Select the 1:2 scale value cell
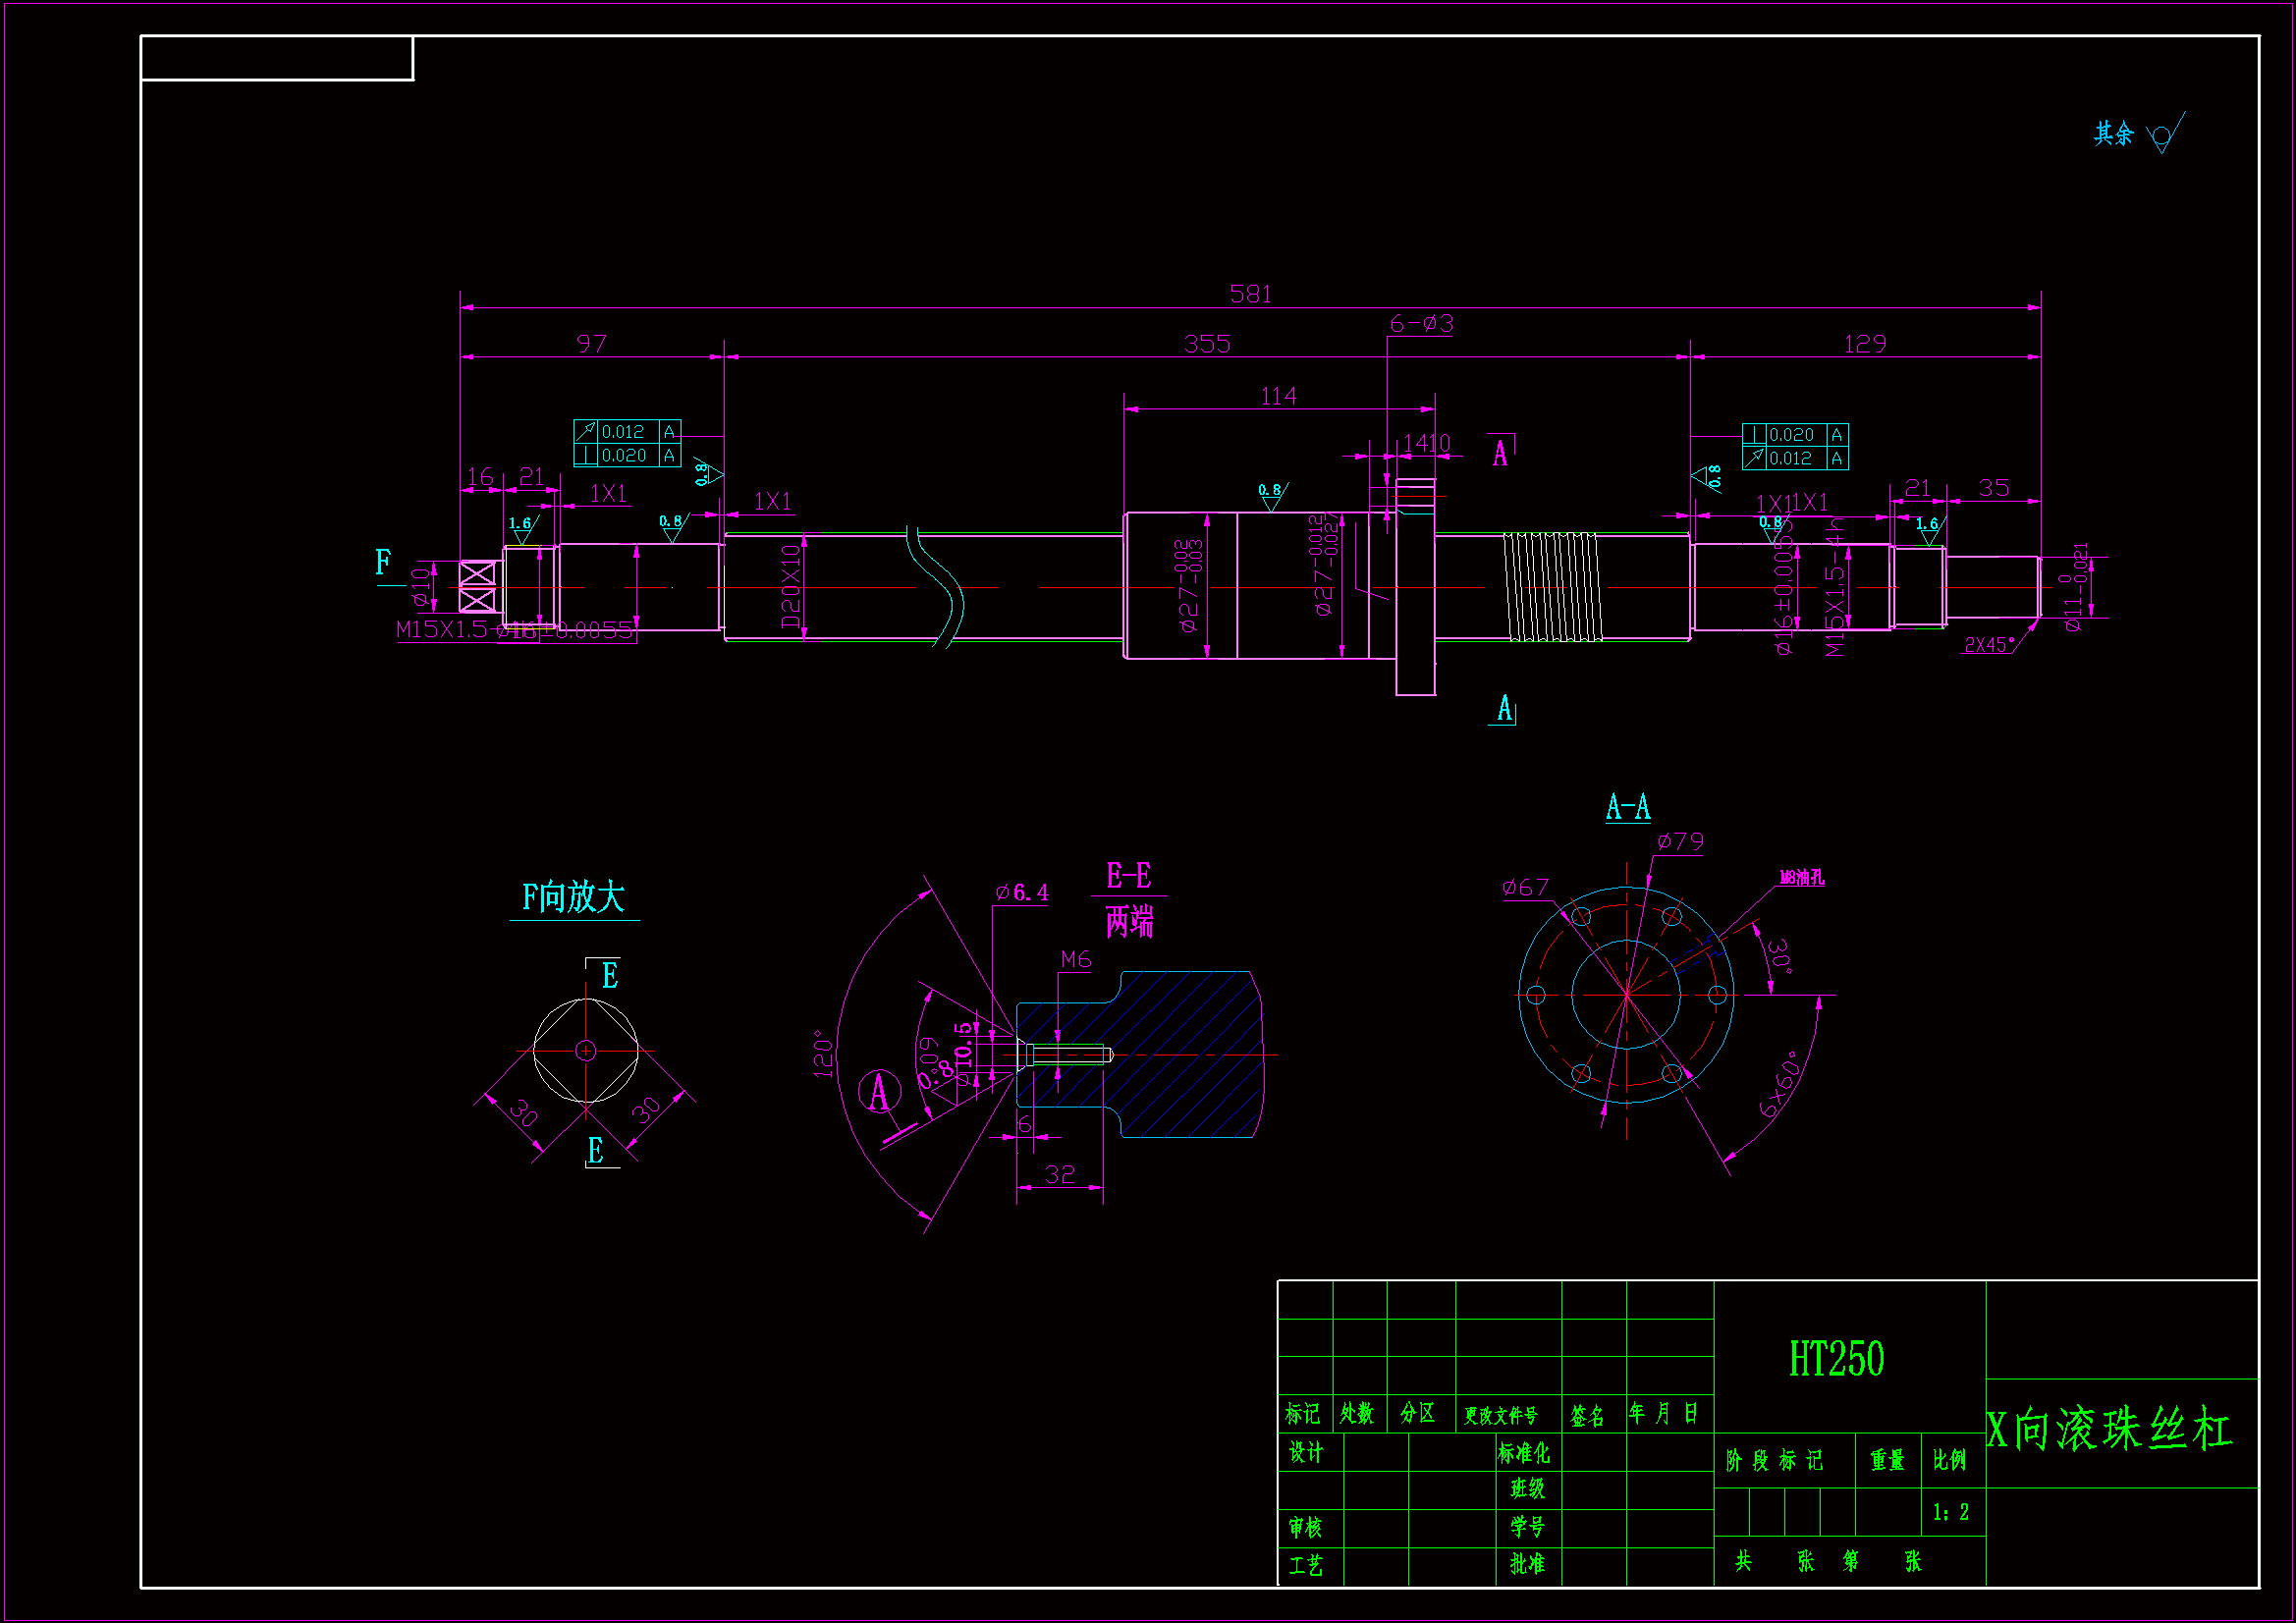Screen dimensions: 2296x1623 coord(1950,1512)
